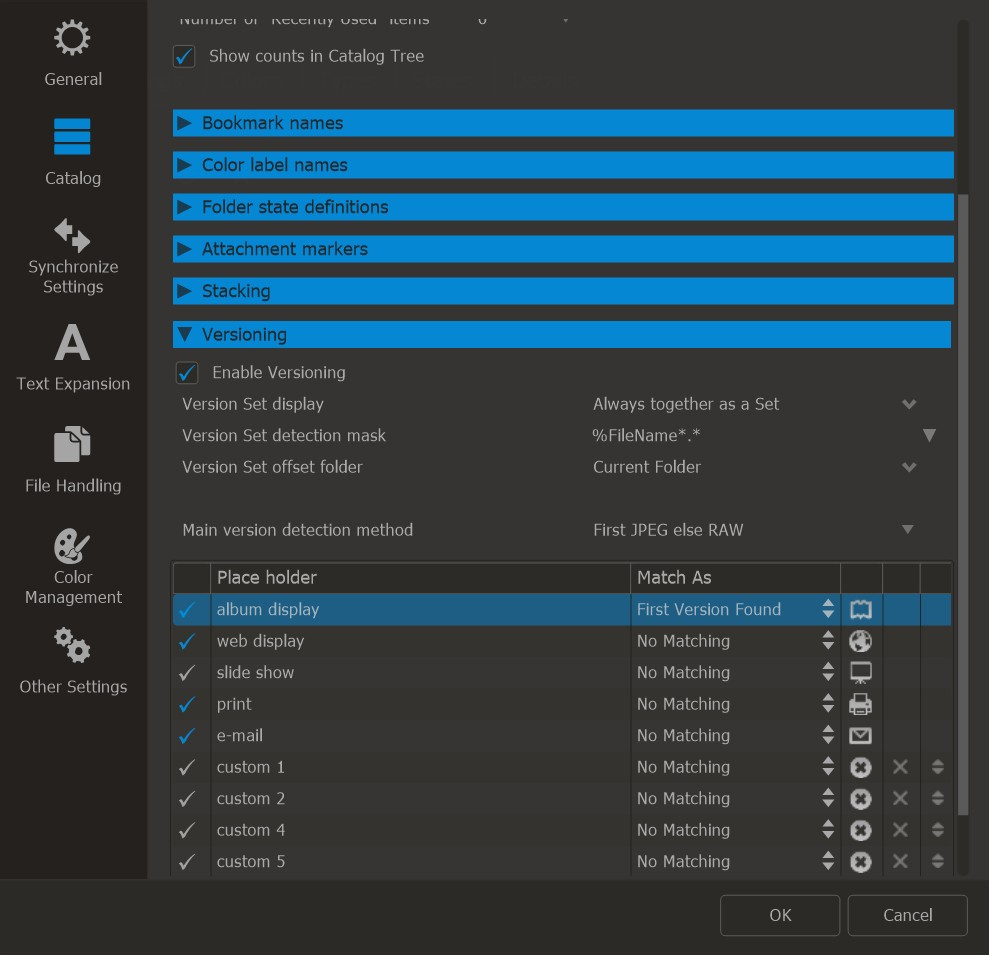The width and height of the screenshot is (989, 955).
Task: Change print Match As stepper
Action: [x=828, y=704]
